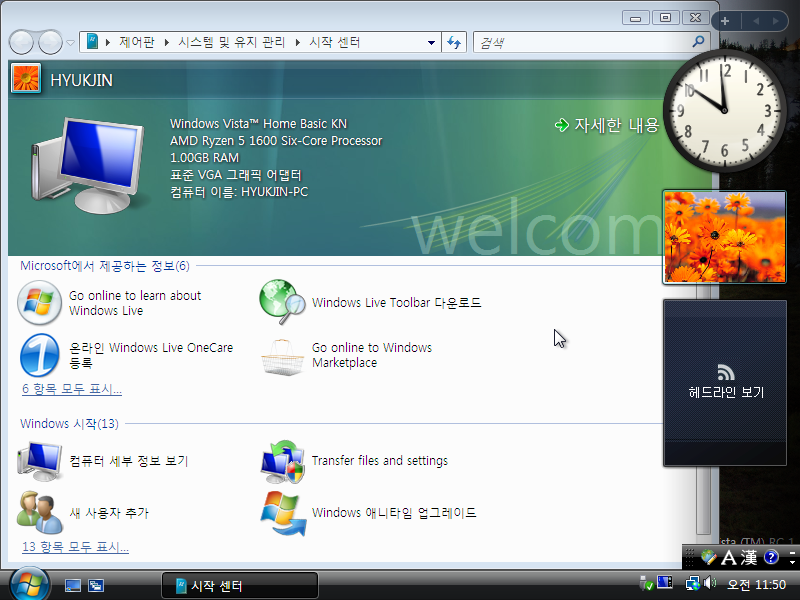
Task: Click the Transfer files and settings label
Action: click(x=380, y=461)
